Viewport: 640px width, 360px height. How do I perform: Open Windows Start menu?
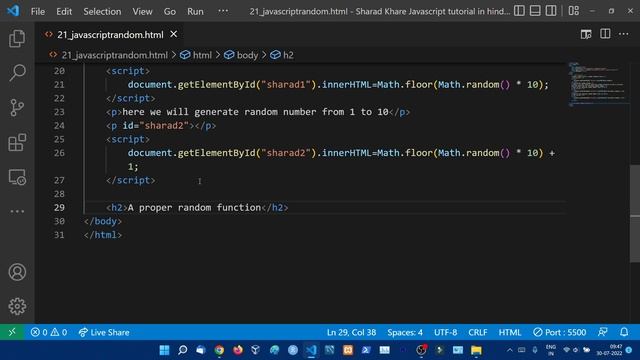tap(164, 350)
